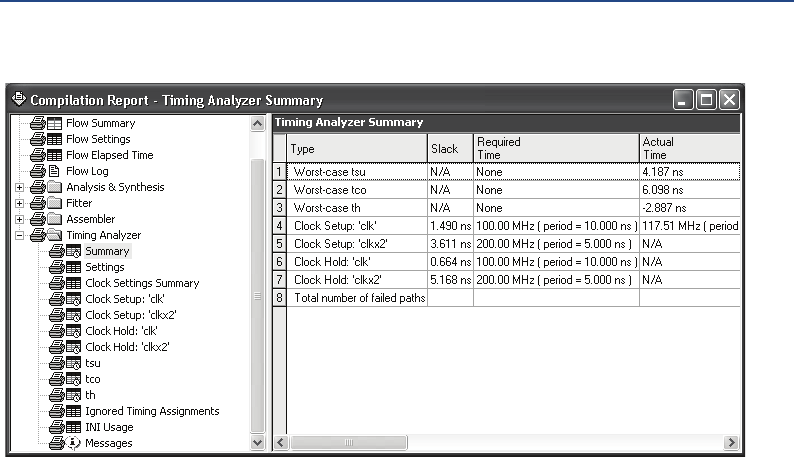This screenshot has width=794, height=457.
Task: Collapse the Timing Analyzer tree node
Action: pyautogui.click(x=19, y=235)
